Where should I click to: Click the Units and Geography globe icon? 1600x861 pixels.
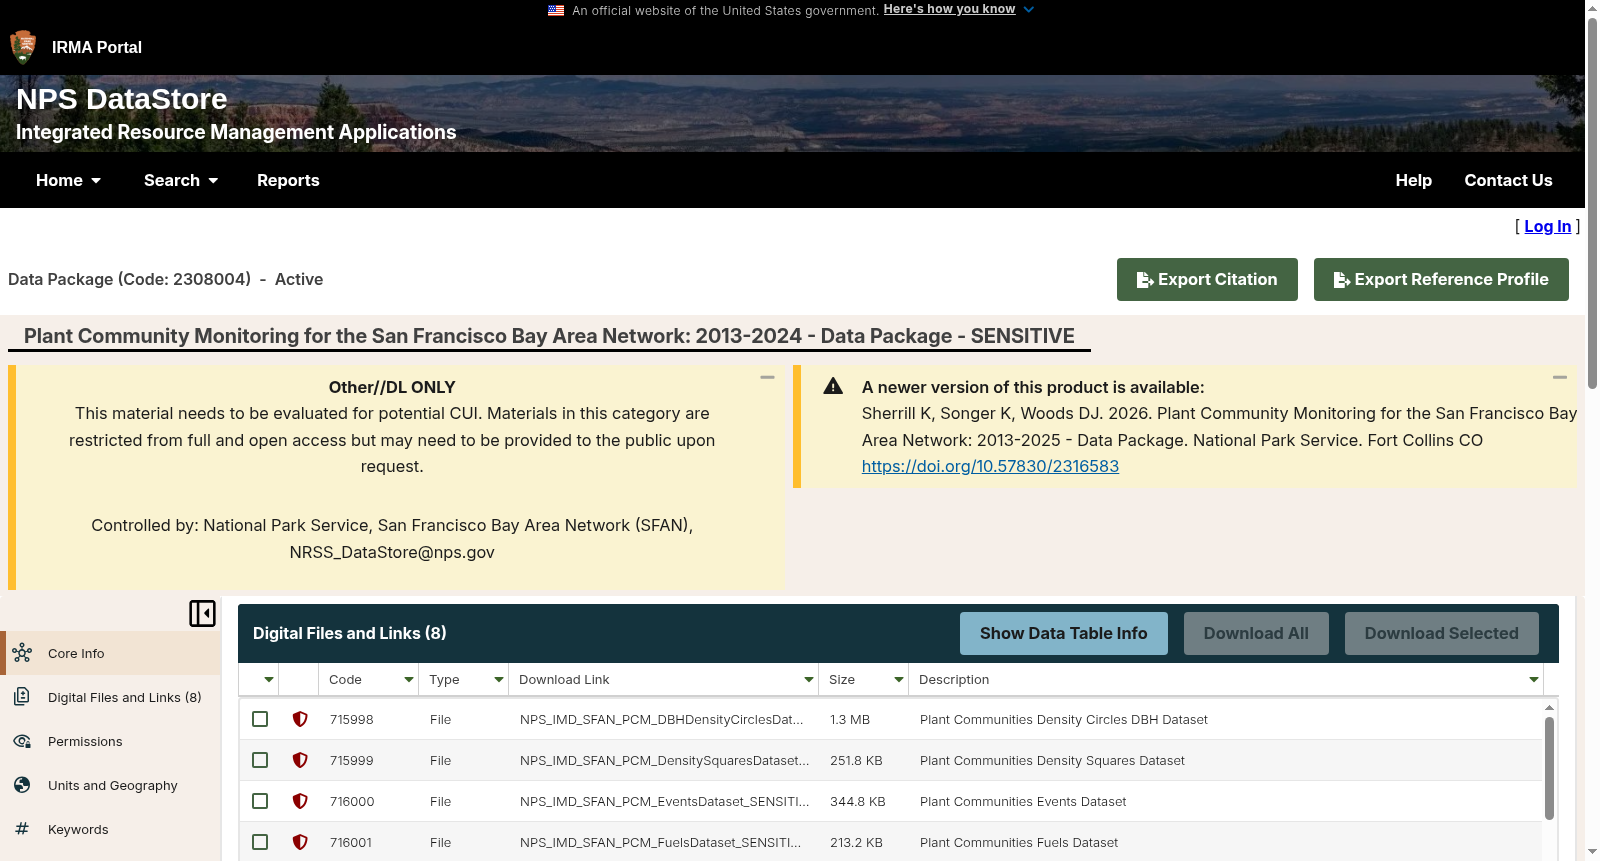[x=22, y=785]
